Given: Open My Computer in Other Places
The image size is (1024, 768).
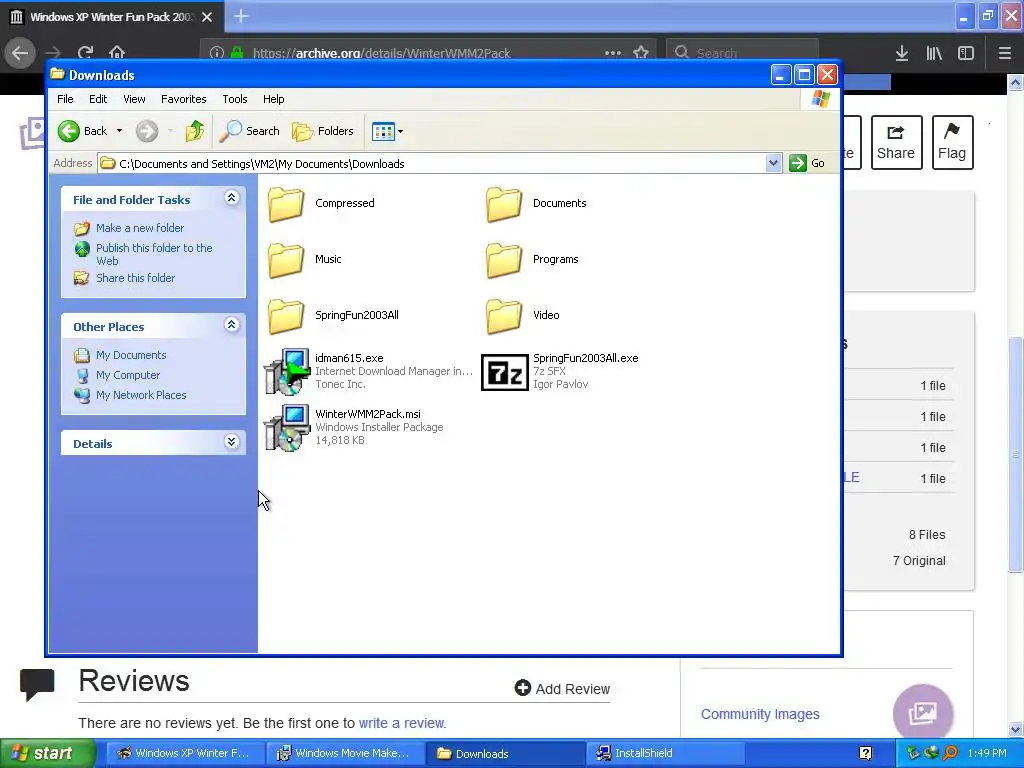Looking at the screenshot, I should [x=128, y=376].
